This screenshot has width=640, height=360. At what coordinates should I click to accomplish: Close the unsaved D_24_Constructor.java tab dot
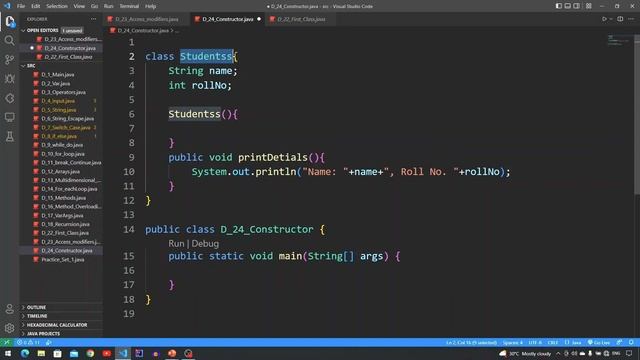(259, 19)
